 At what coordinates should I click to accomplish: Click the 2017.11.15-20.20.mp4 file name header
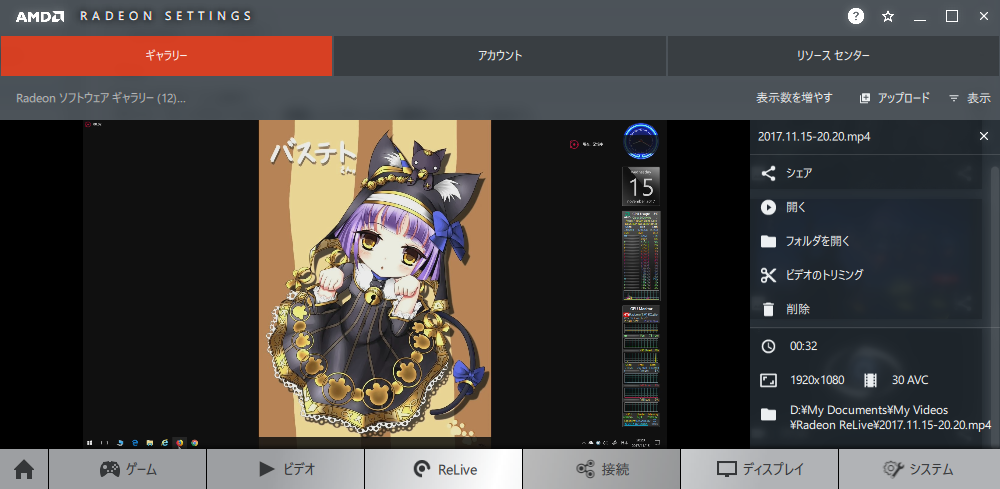[814, 136]
